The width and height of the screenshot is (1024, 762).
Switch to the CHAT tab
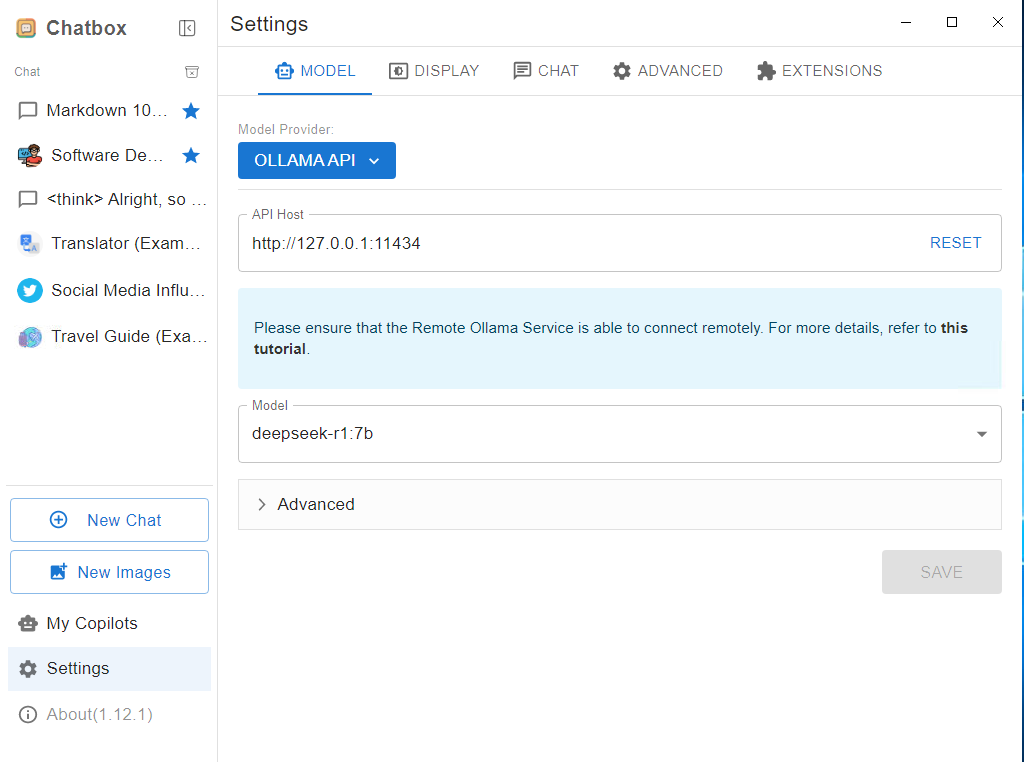click(x=546, y=71)
